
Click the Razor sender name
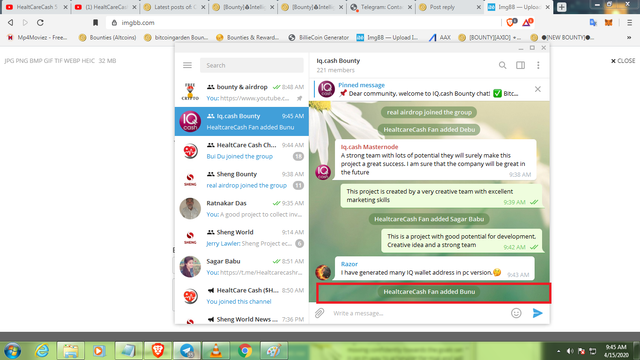(x=349, y=264)
